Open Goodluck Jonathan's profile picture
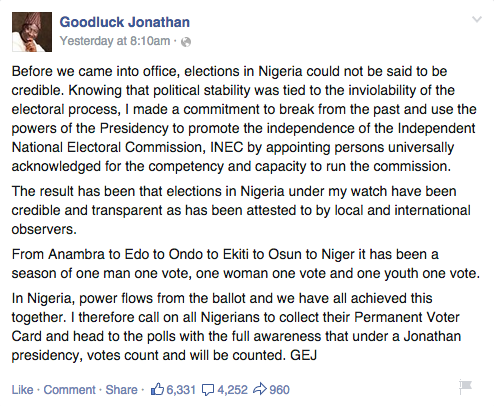Viewport: 494px width, 406px height. pyautogui.click(x=32, y=32)
